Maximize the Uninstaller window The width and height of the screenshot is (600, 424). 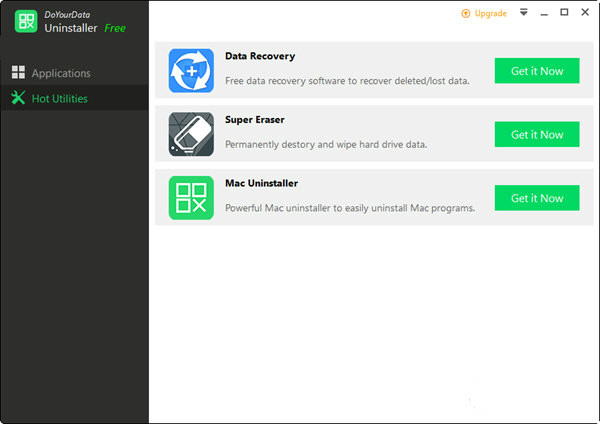pyautogui.click(x=564, y=12)
